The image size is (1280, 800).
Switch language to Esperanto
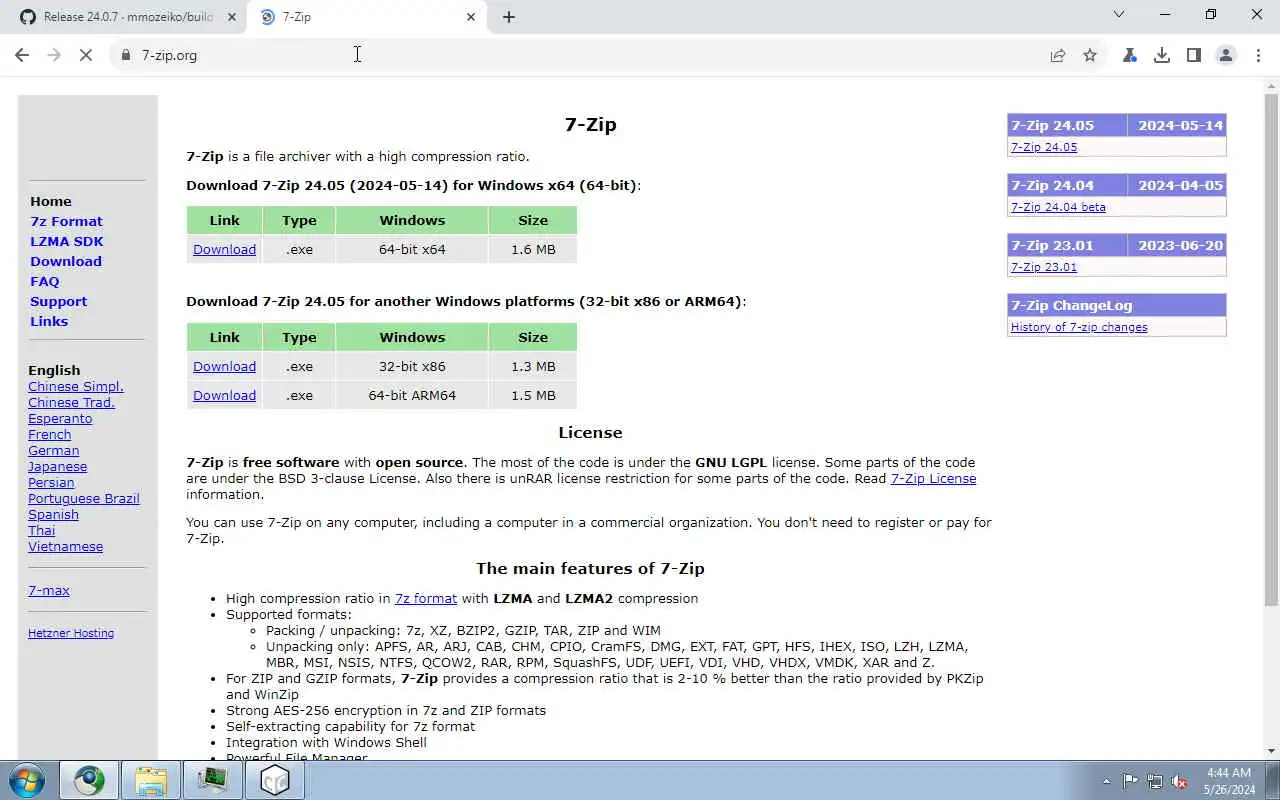60,418
